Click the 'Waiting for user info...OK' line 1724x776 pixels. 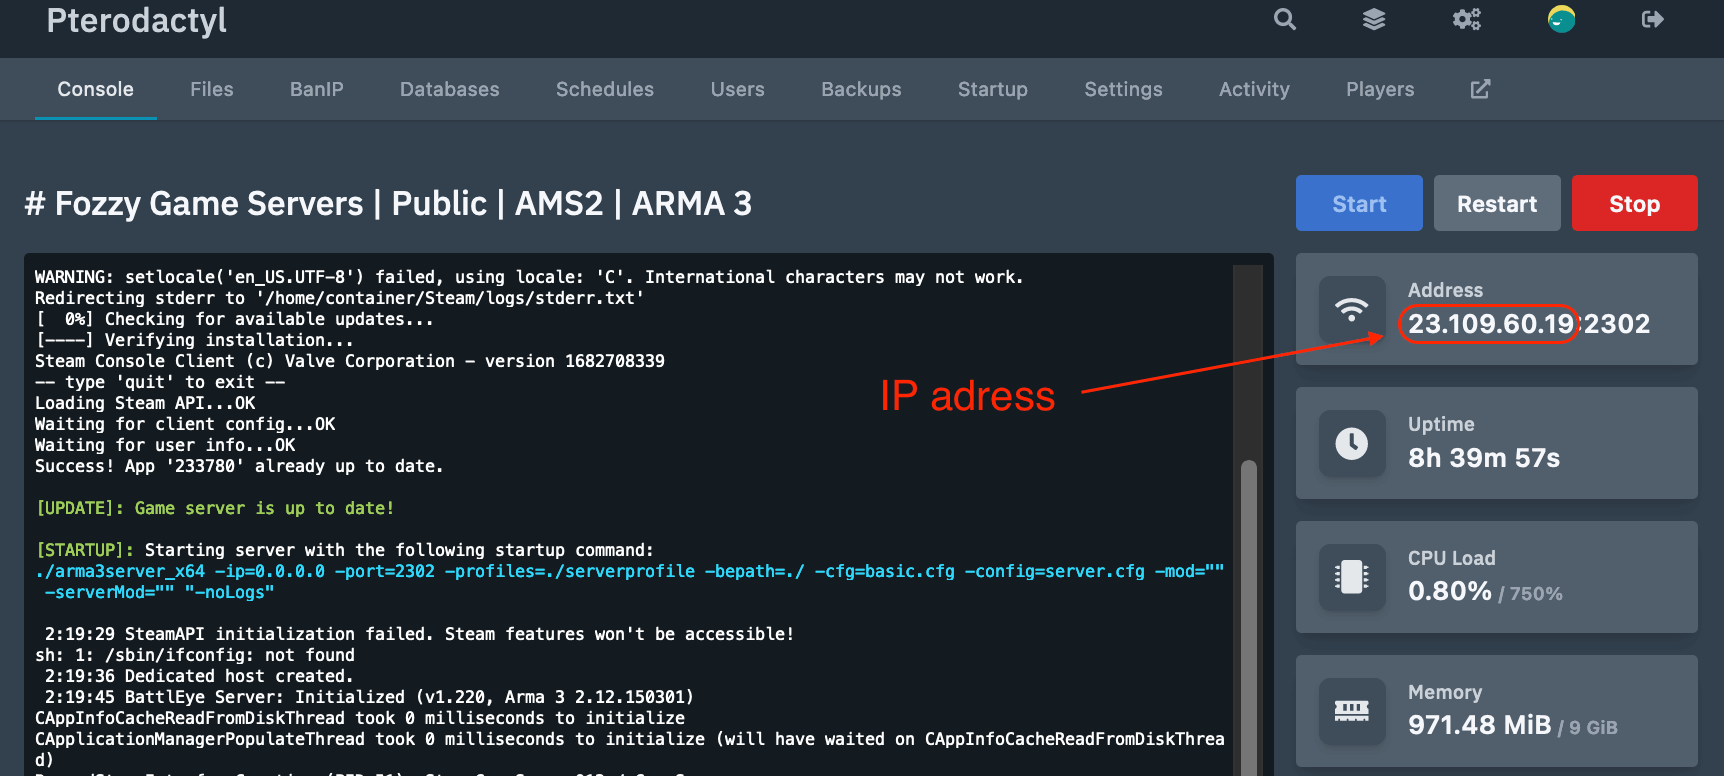165,445
